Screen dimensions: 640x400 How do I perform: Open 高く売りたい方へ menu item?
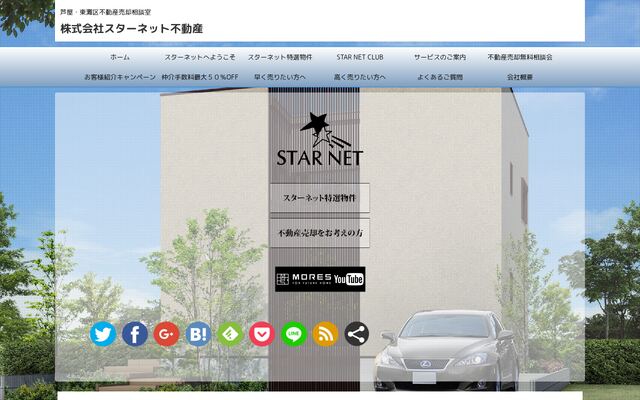pos(360,77)
